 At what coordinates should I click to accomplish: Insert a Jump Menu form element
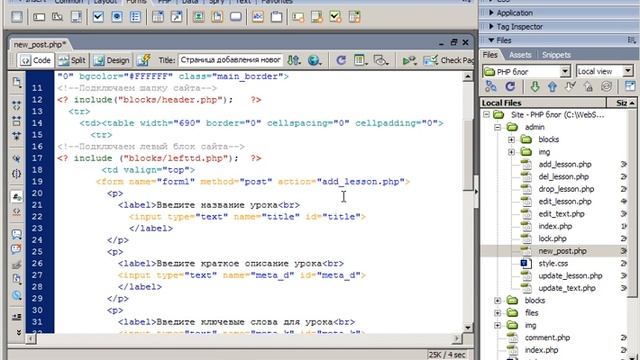(x=177, y=17)
